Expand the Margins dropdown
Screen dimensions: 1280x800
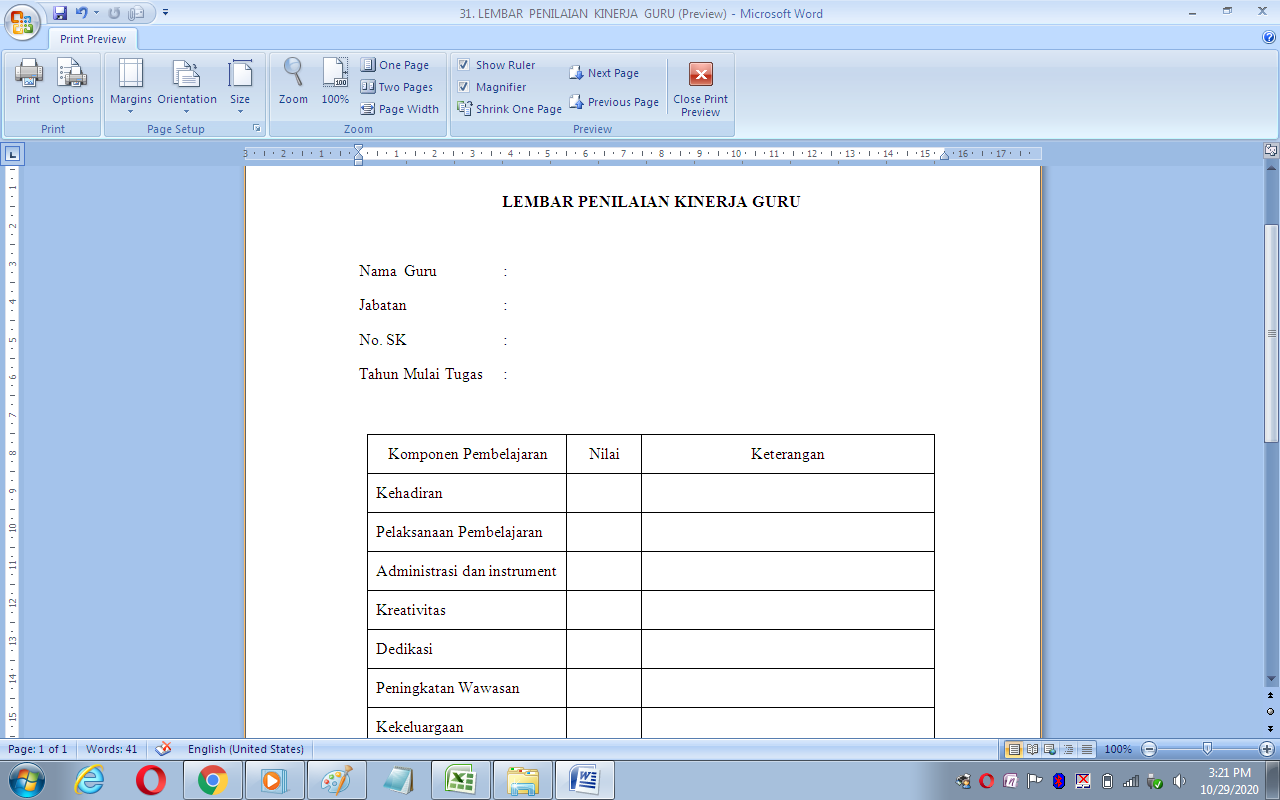[131, 84]
